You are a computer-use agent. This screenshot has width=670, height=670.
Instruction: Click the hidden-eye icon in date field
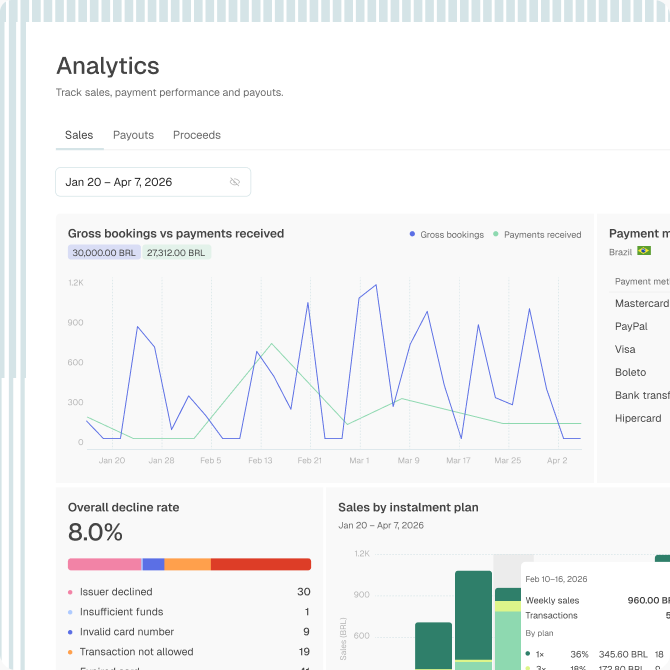235,182
